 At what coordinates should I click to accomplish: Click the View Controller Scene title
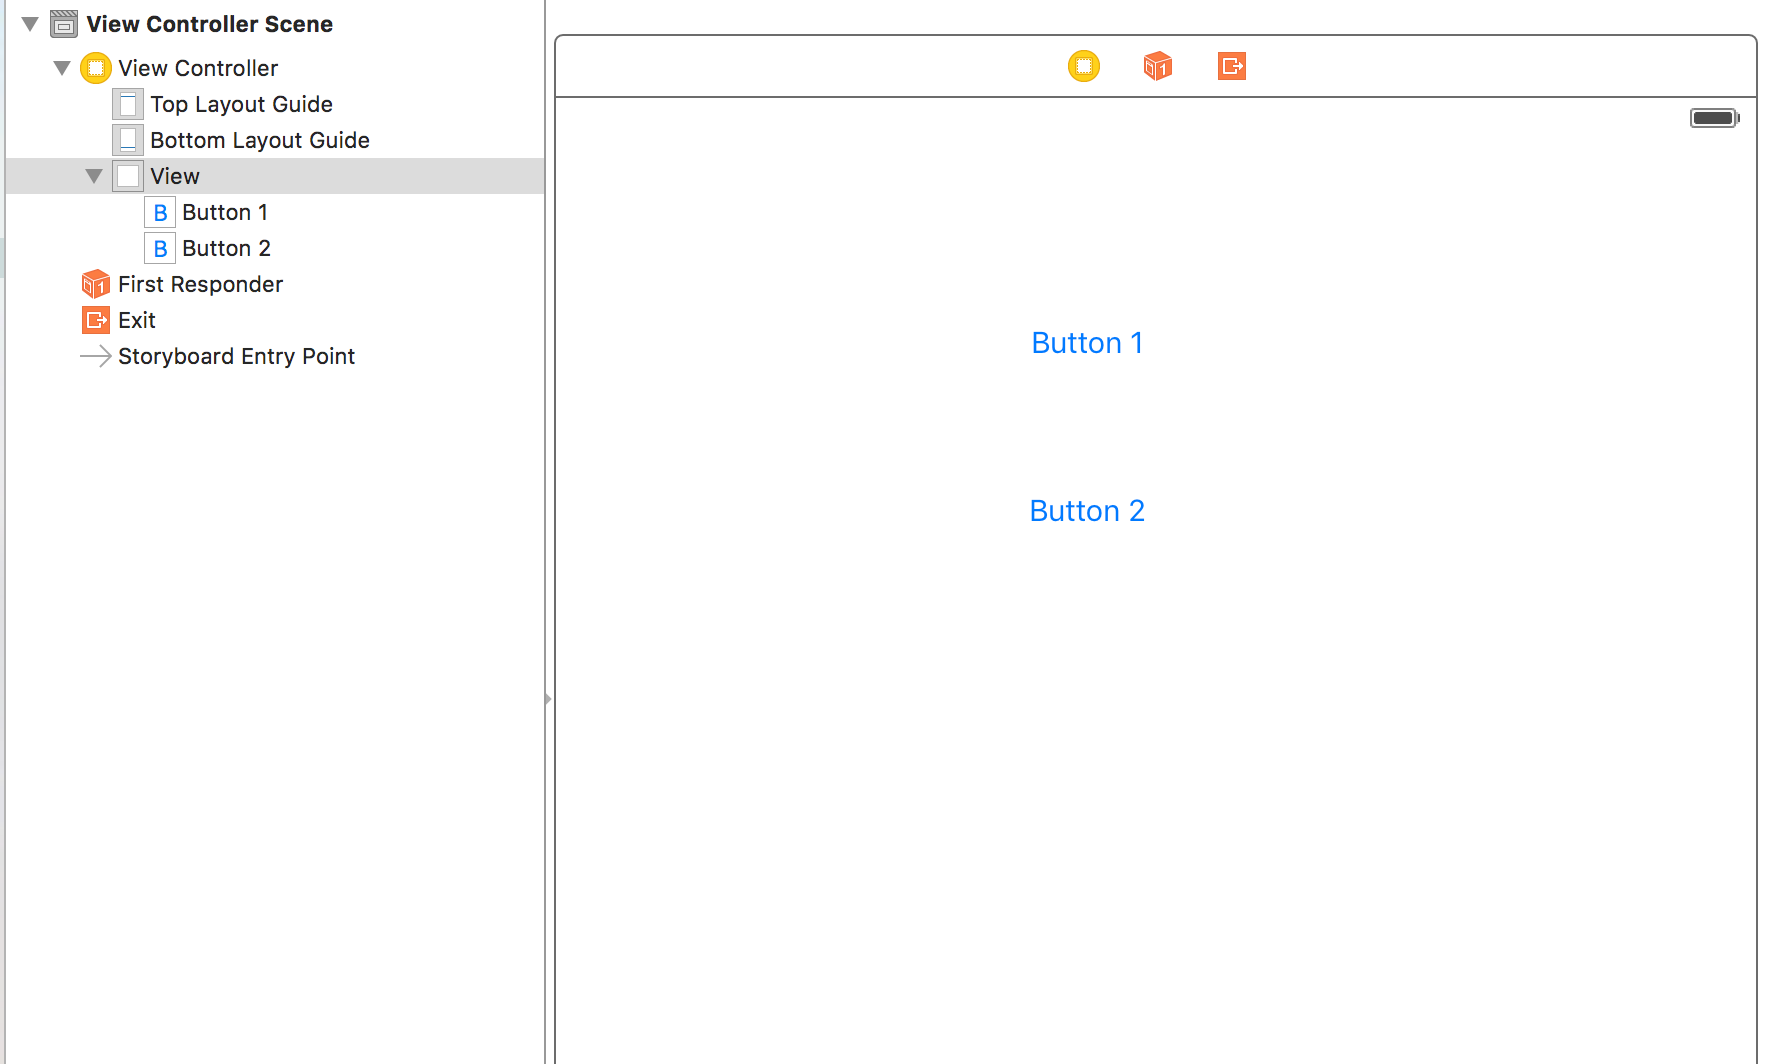coord(209,23)
